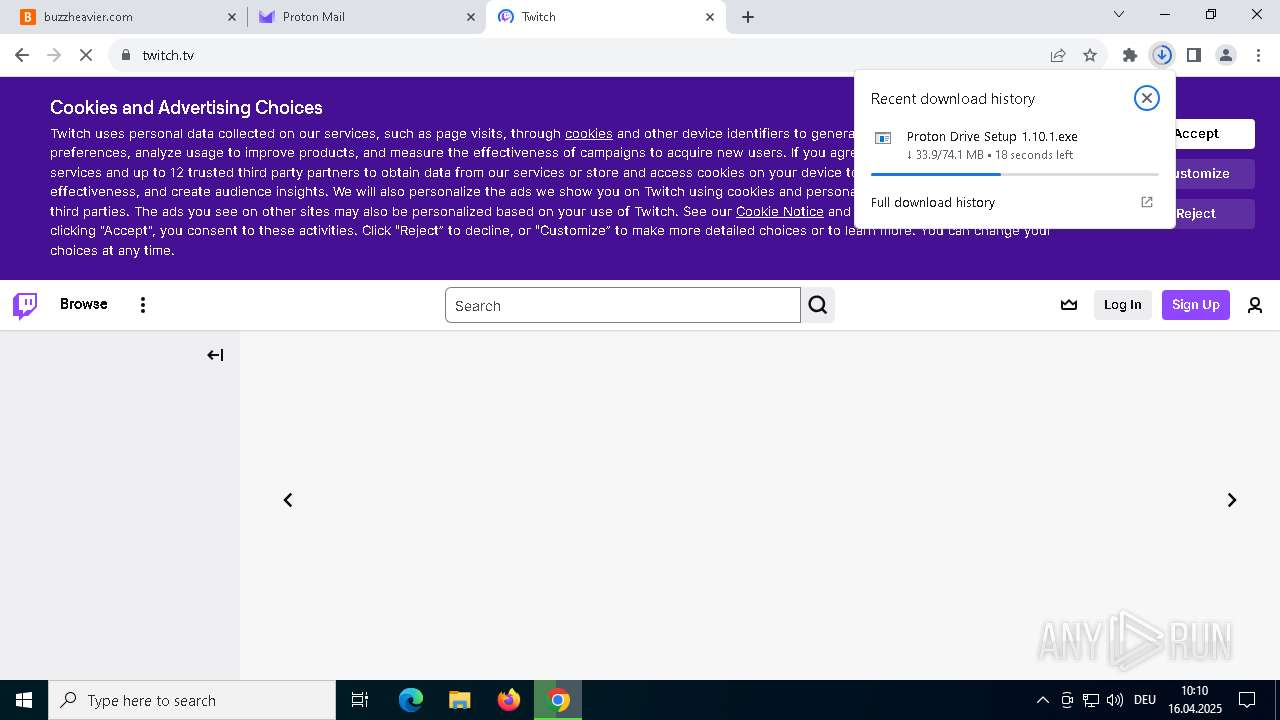Open Chrome profile avatar icon
The height and width of the screenshot is (720, 1280).
coord(1226,55)
